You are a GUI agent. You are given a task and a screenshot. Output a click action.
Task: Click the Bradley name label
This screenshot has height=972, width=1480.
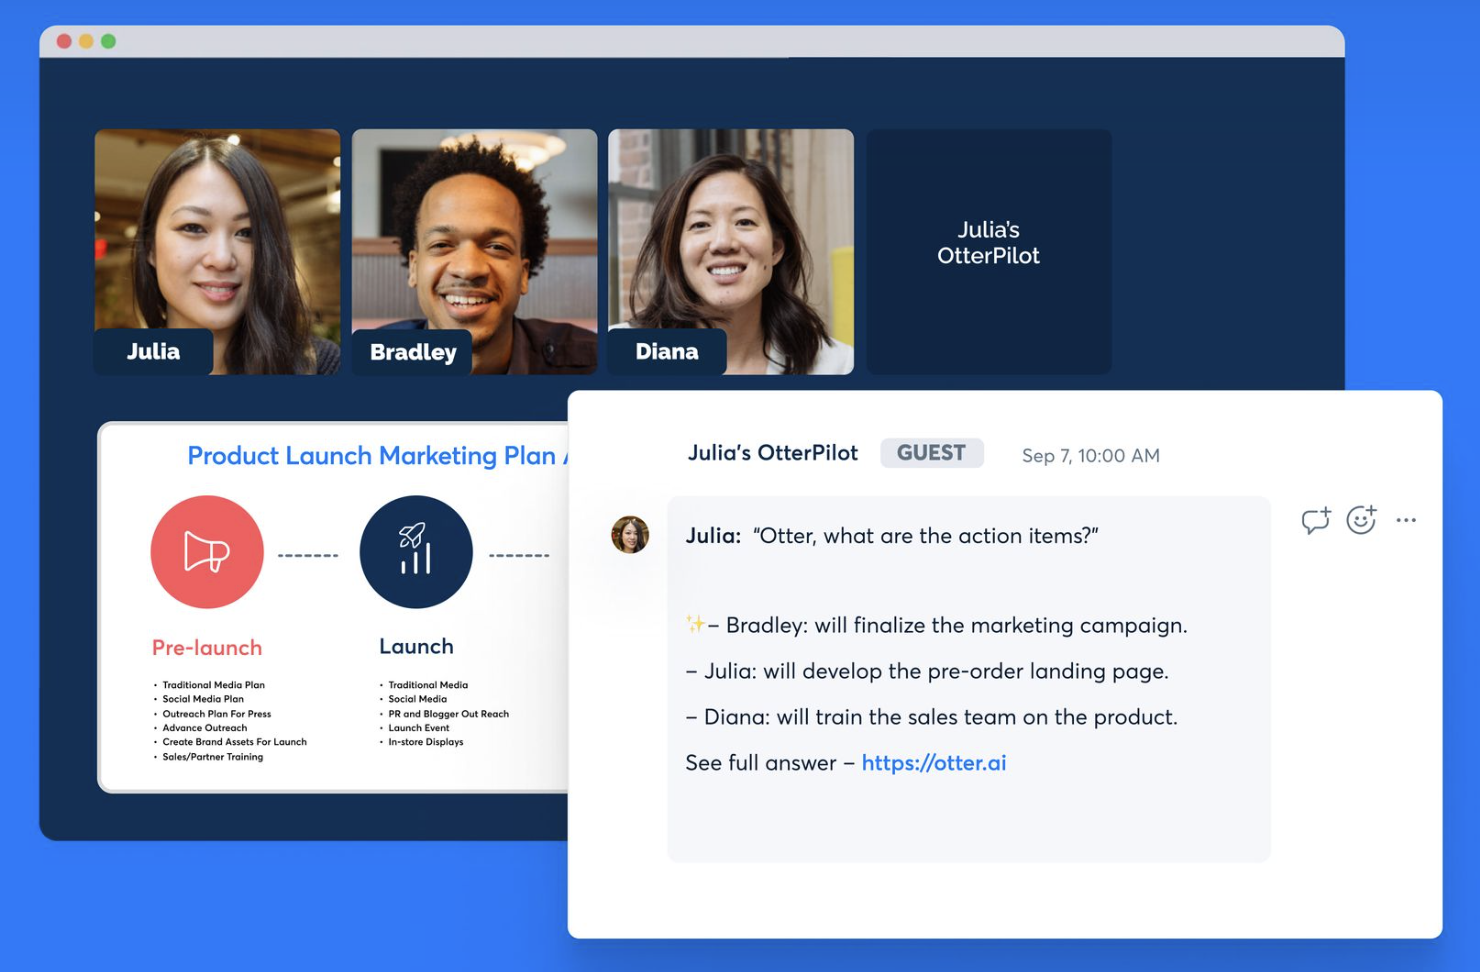tap(413, 352)
